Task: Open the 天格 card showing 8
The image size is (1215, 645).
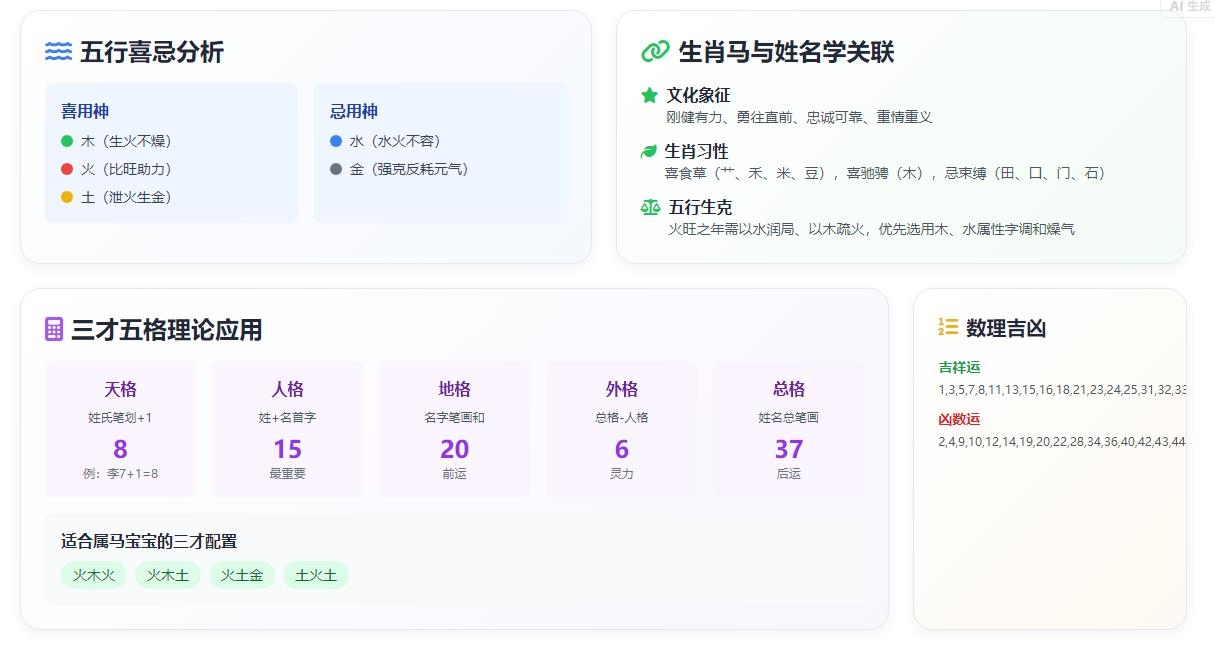Action: (120, 429)
